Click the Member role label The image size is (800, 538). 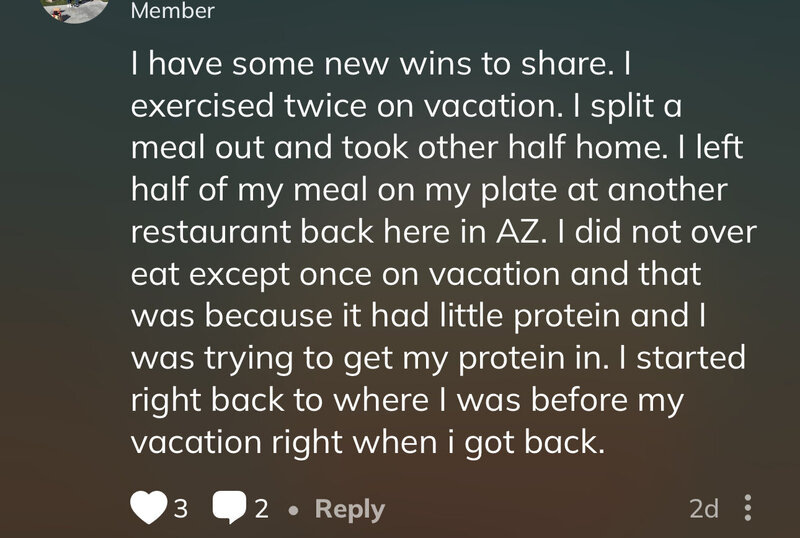[x=172, y=11]
